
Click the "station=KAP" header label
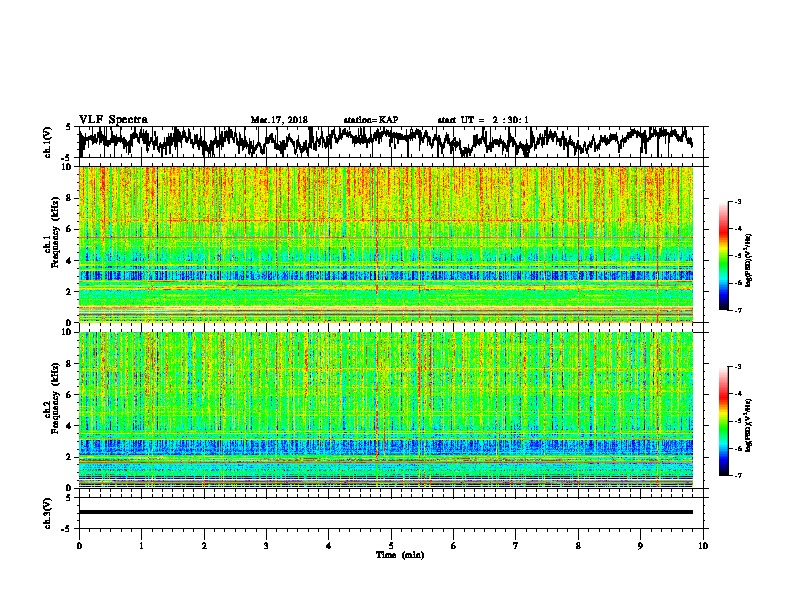371,120
